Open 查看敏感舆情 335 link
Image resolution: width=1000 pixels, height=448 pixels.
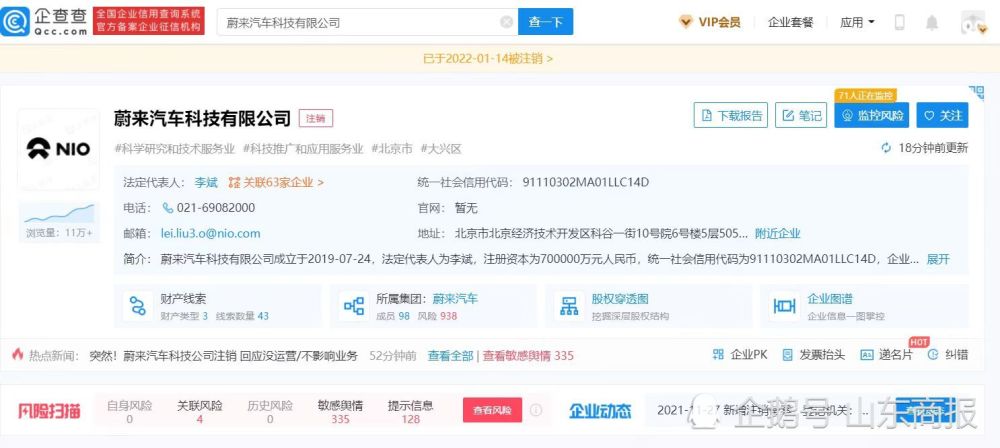(x=528, y=355)
